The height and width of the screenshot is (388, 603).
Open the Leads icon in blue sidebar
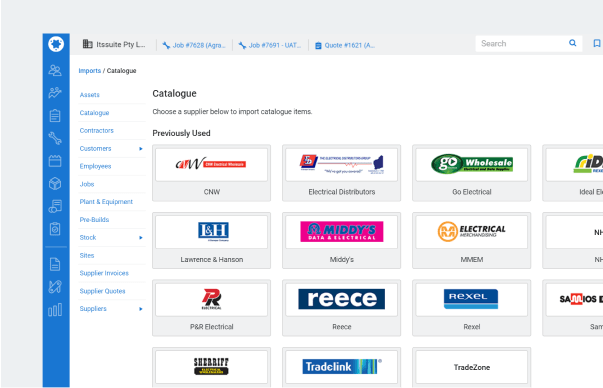click(x=55, y=93)
